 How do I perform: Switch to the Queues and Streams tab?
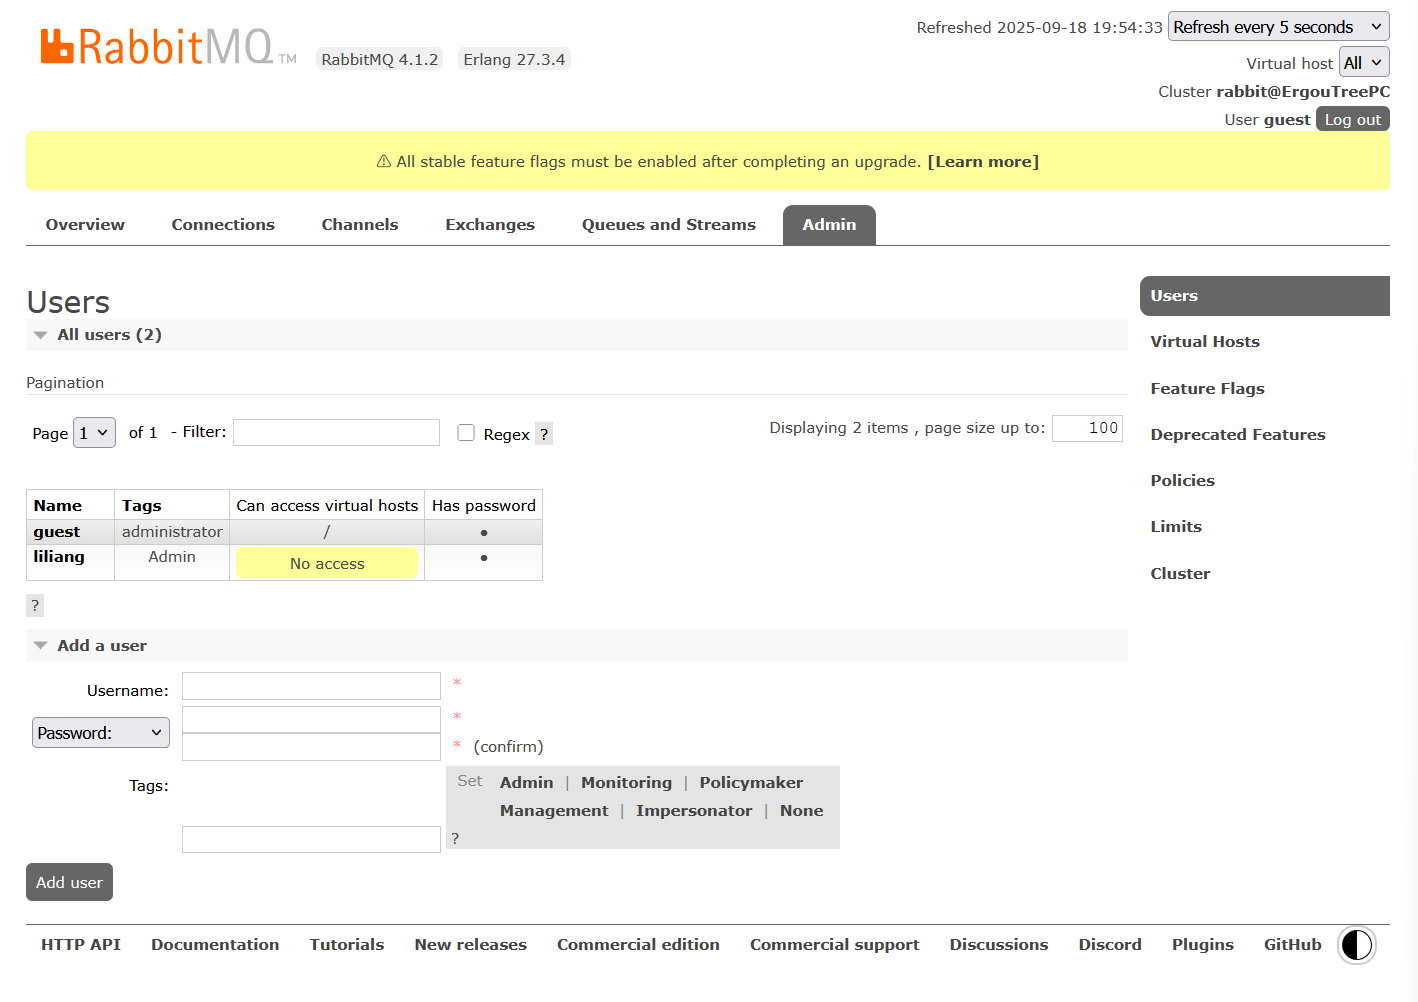[x=668, y=225]
